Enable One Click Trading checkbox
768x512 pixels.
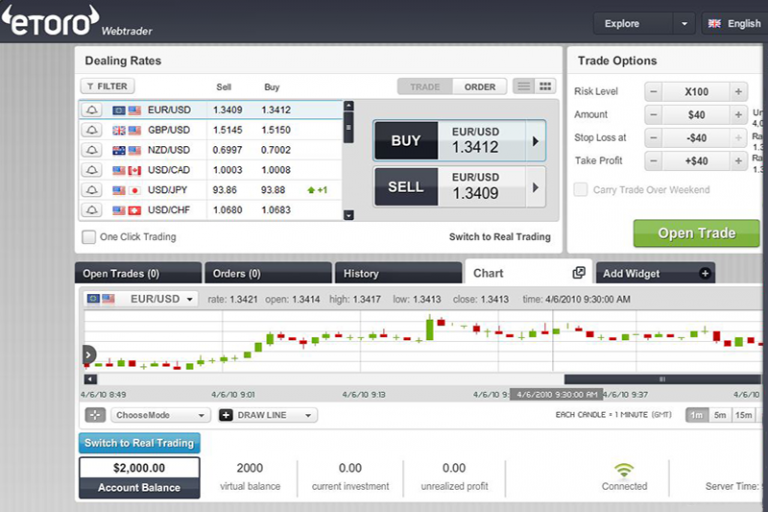coord(89,237)
